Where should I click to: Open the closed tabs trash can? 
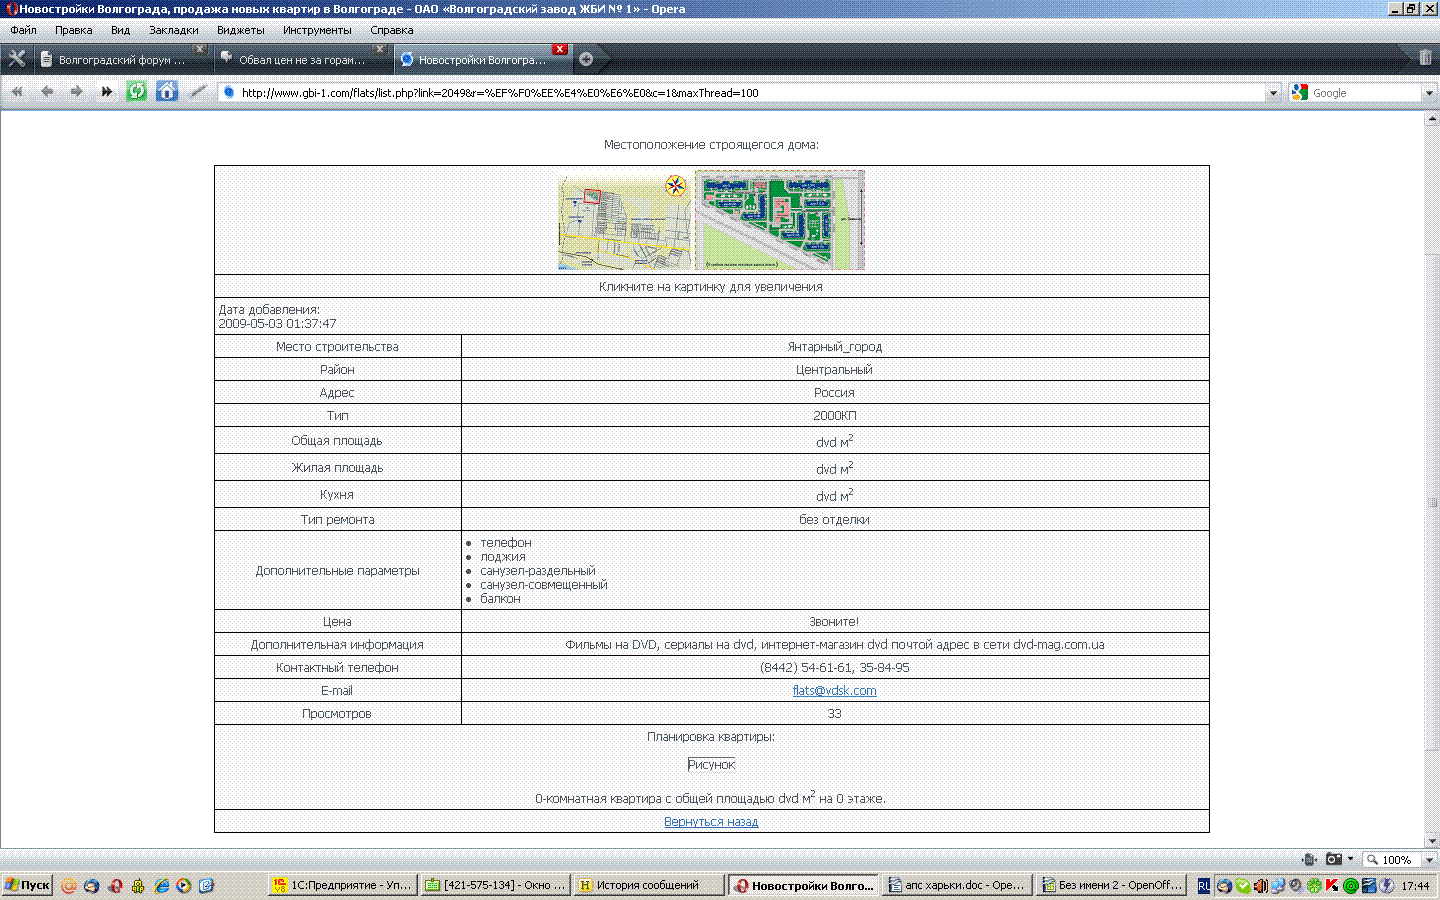click(1425, 58)
